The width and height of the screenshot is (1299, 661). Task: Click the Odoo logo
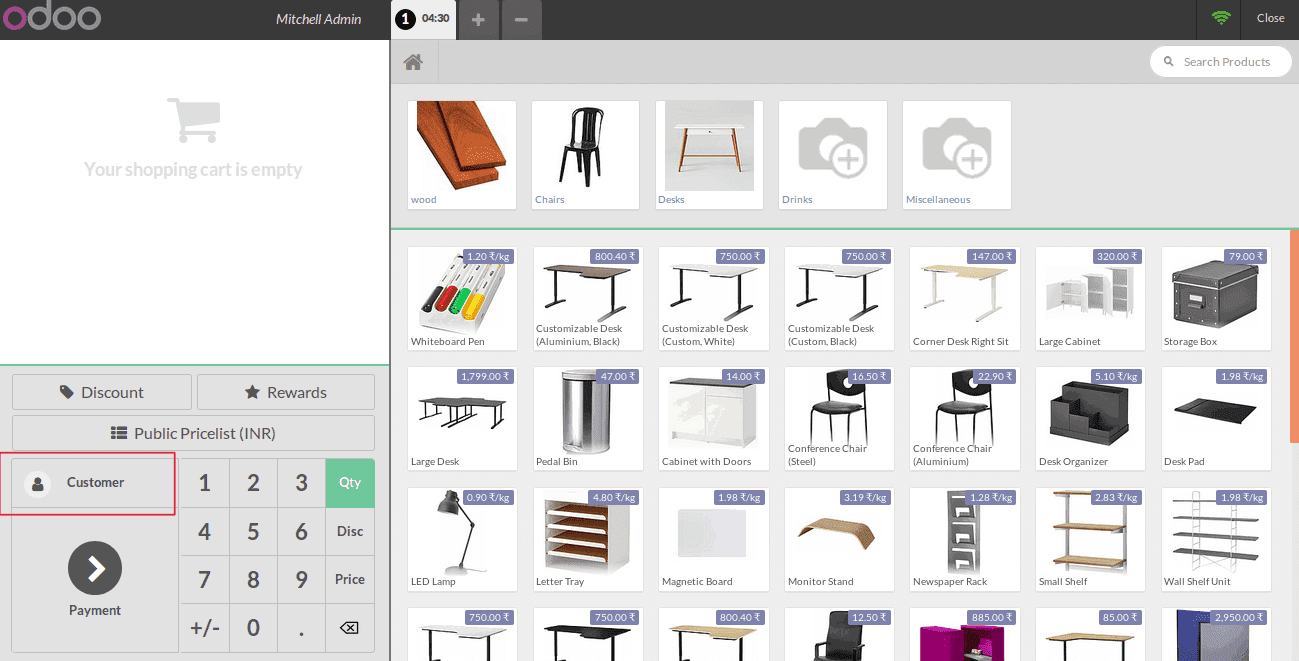click(51, 18)
